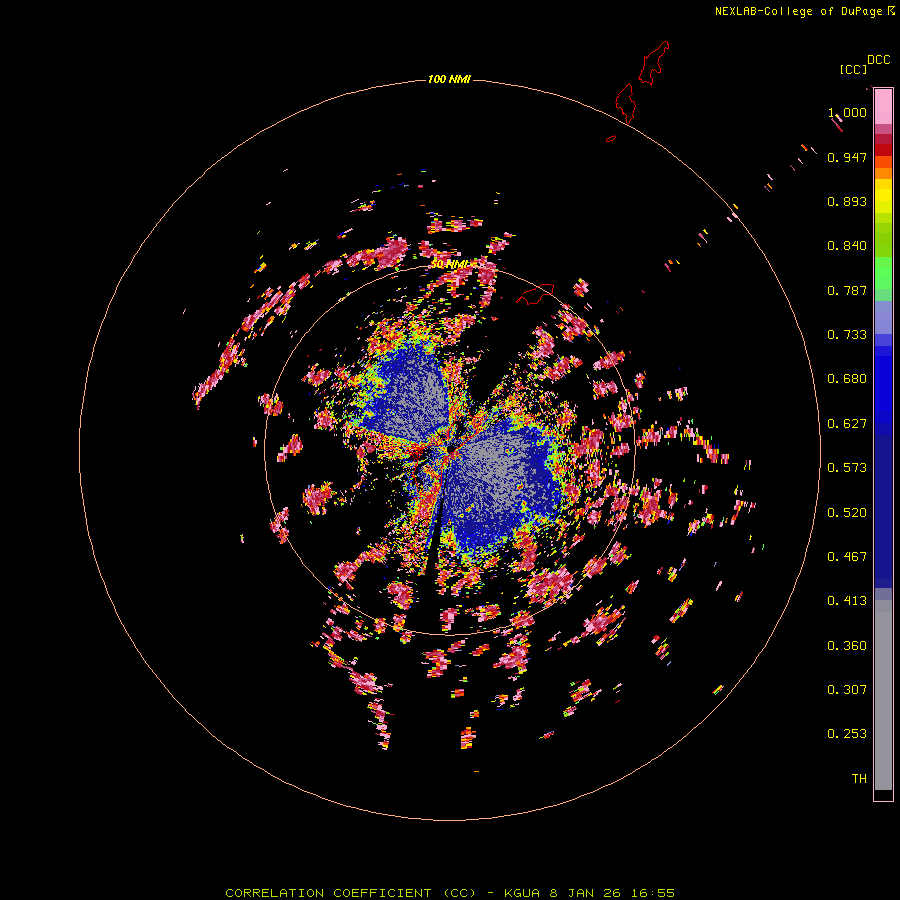Click the radar site center point
The image size is (900, 900).
(449, 449)
